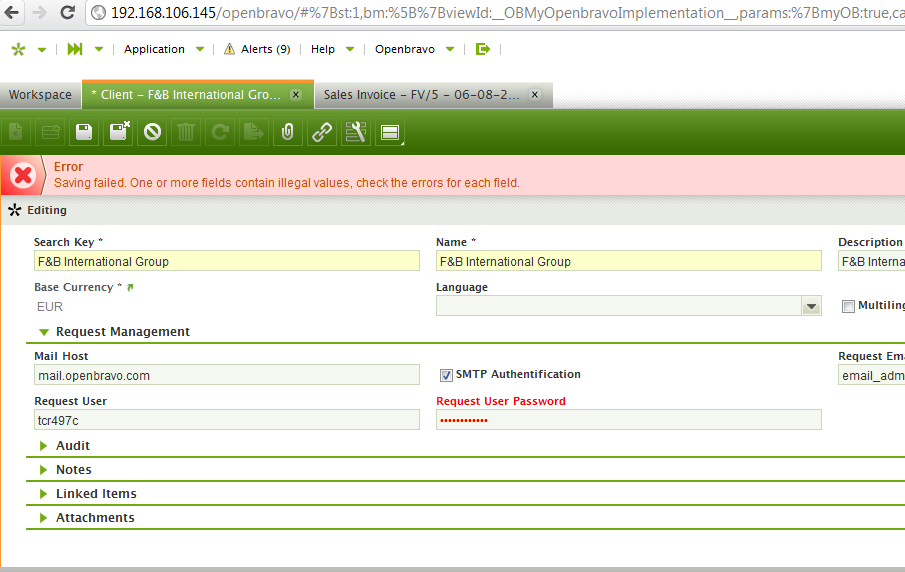The height and width of the screenshot is (572, 905).
Task: Reload the page with the refresh icon
Action: (68, 12)
